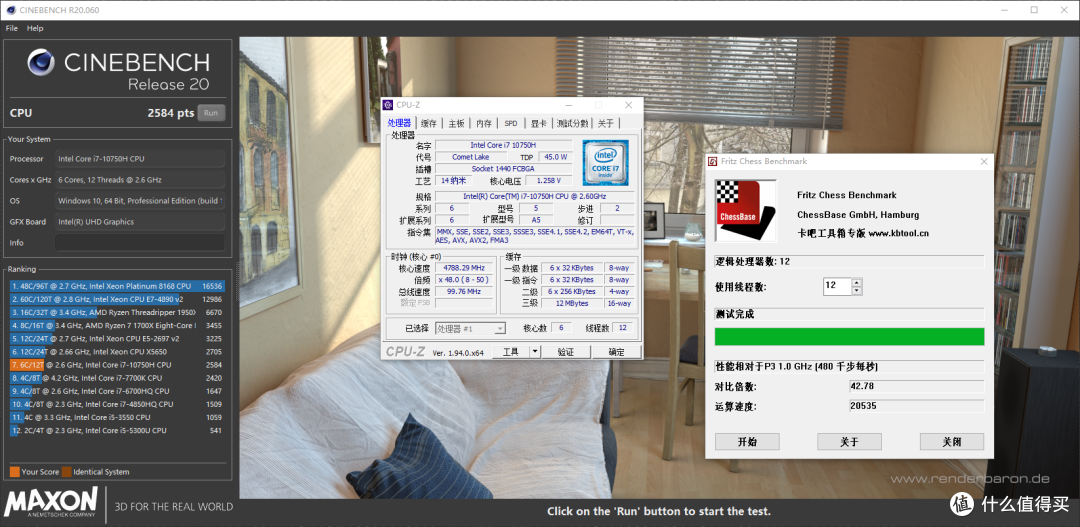Click the 验证 button in CPU-Z

point(565,352)
